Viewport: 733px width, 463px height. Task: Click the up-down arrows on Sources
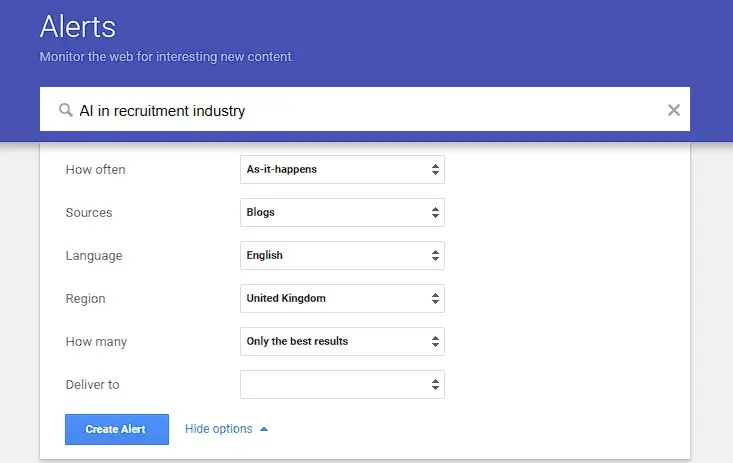(435, 212)
